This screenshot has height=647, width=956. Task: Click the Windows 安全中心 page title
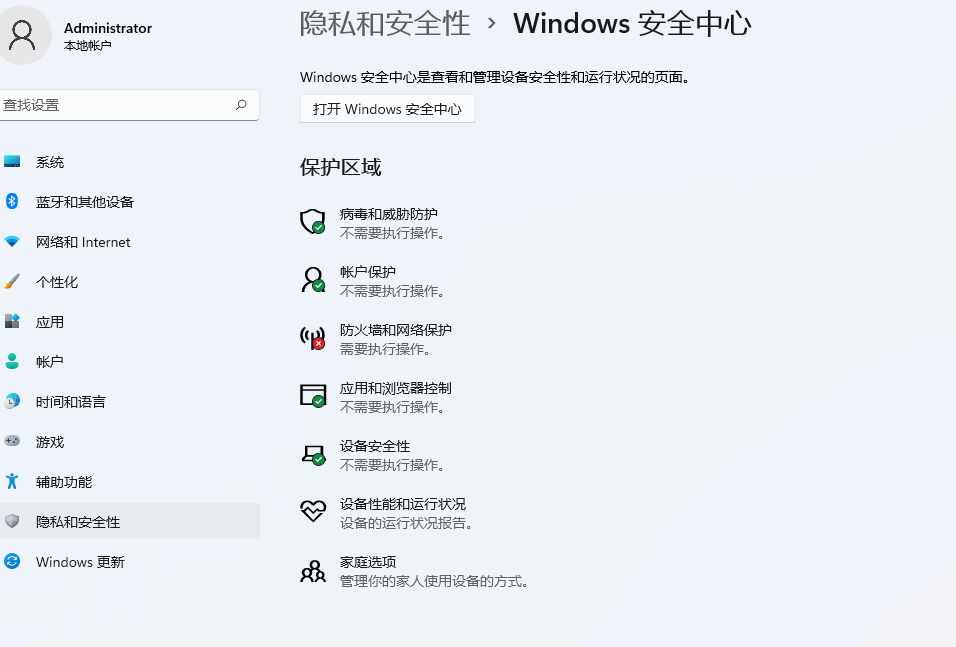[632, 23]
